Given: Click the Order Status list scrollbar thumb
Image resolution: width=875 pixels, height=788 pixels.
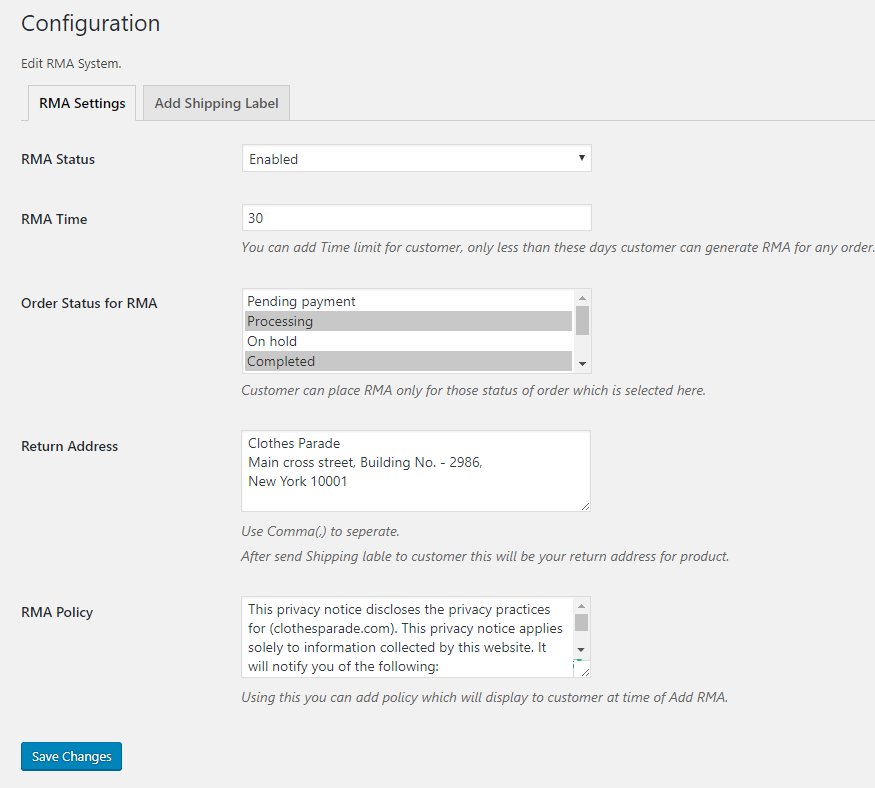Looking at the screenshot, I should coord(582,320).
